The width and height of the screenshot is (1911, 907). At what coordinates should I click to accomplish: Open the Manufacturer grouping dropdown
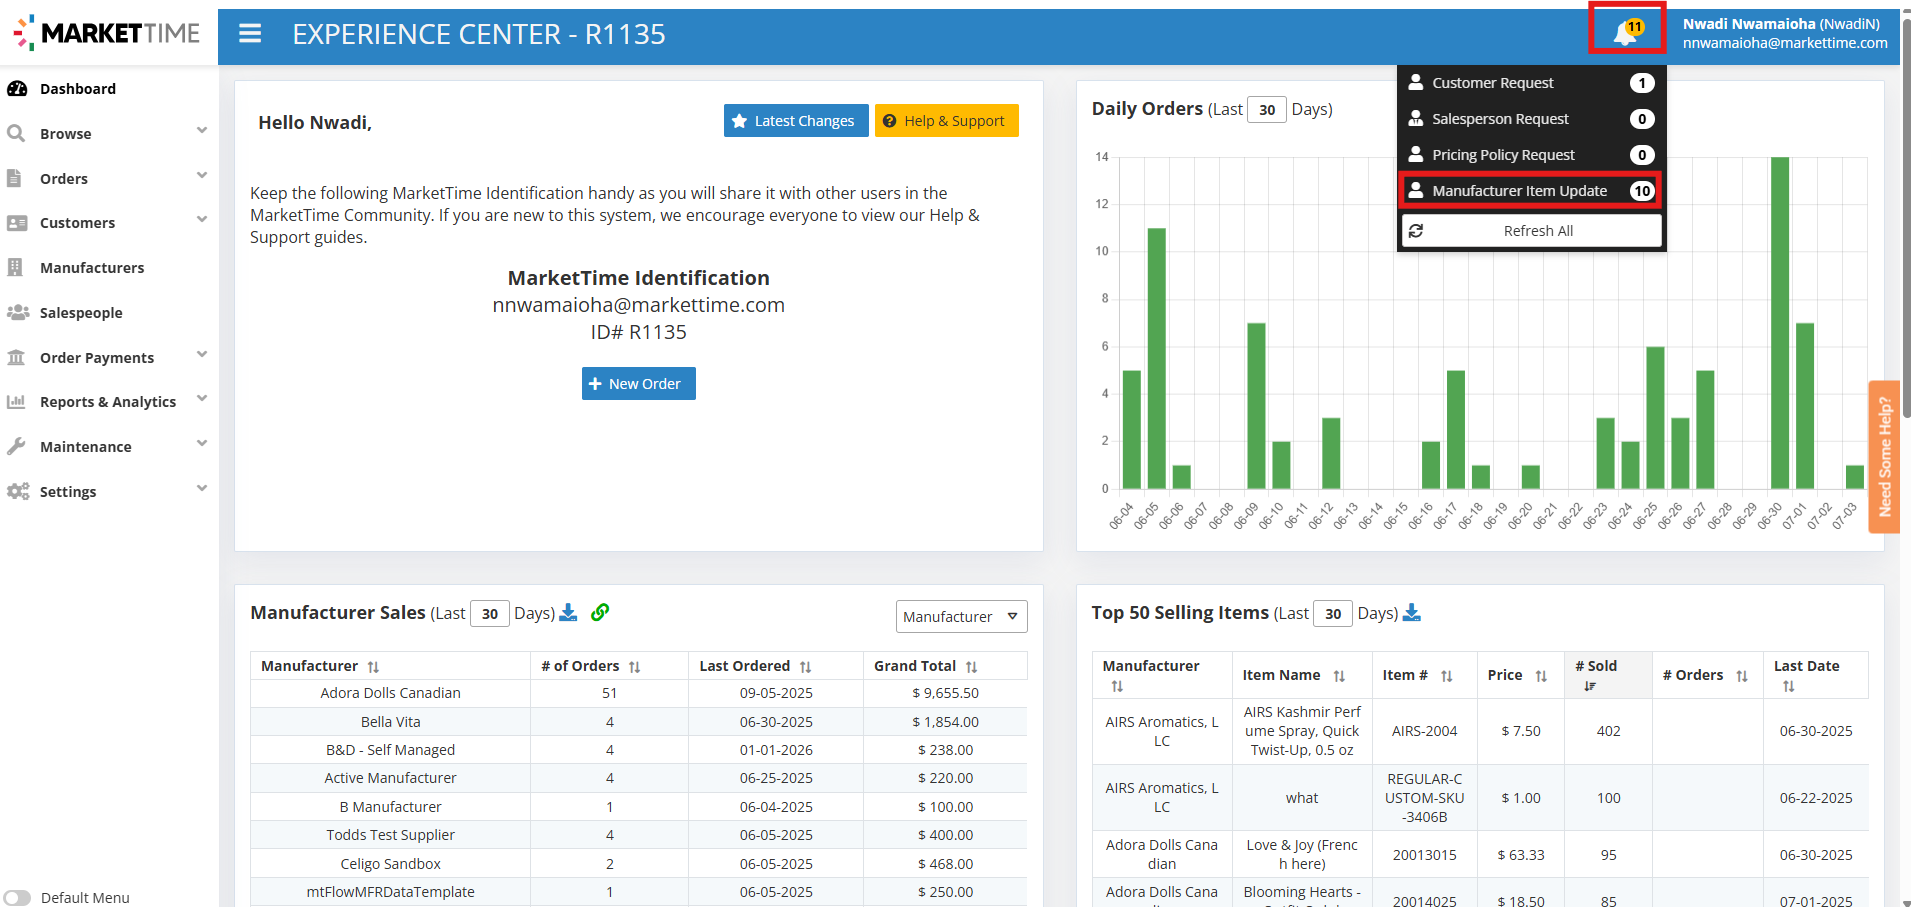point(961,616)
